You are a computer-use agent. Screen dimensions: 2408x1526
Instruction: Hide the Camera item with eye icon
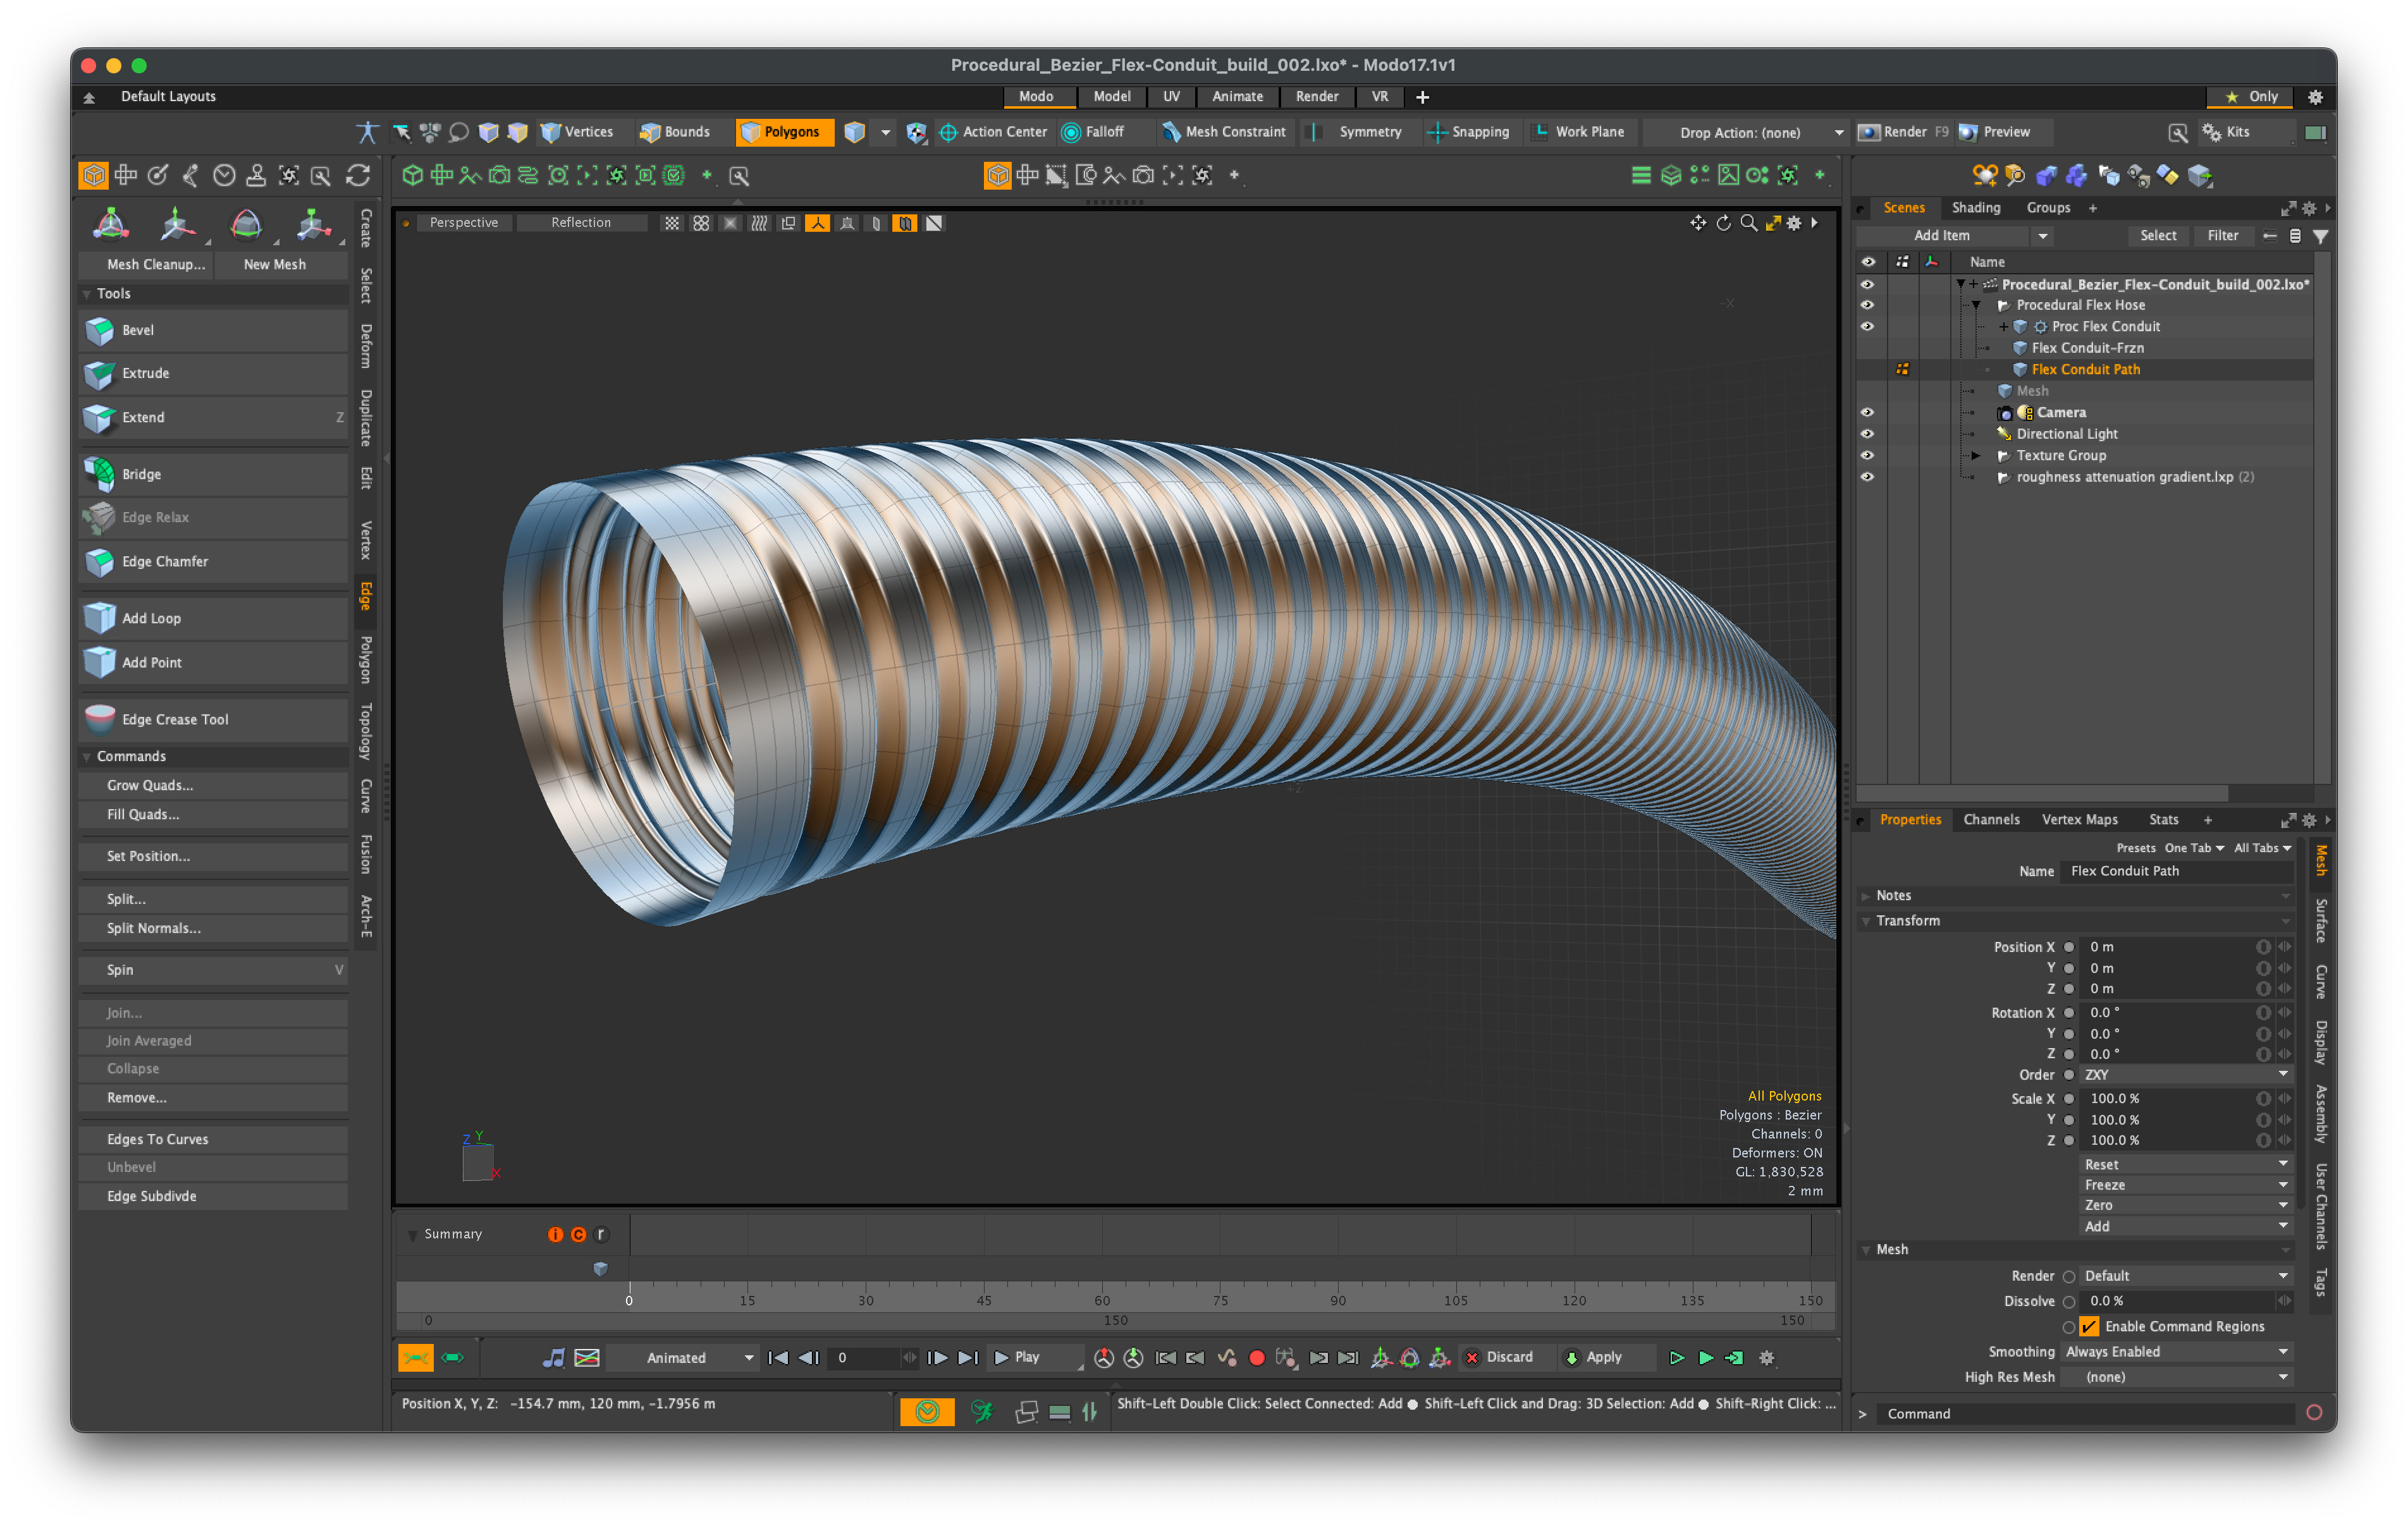1867,412
